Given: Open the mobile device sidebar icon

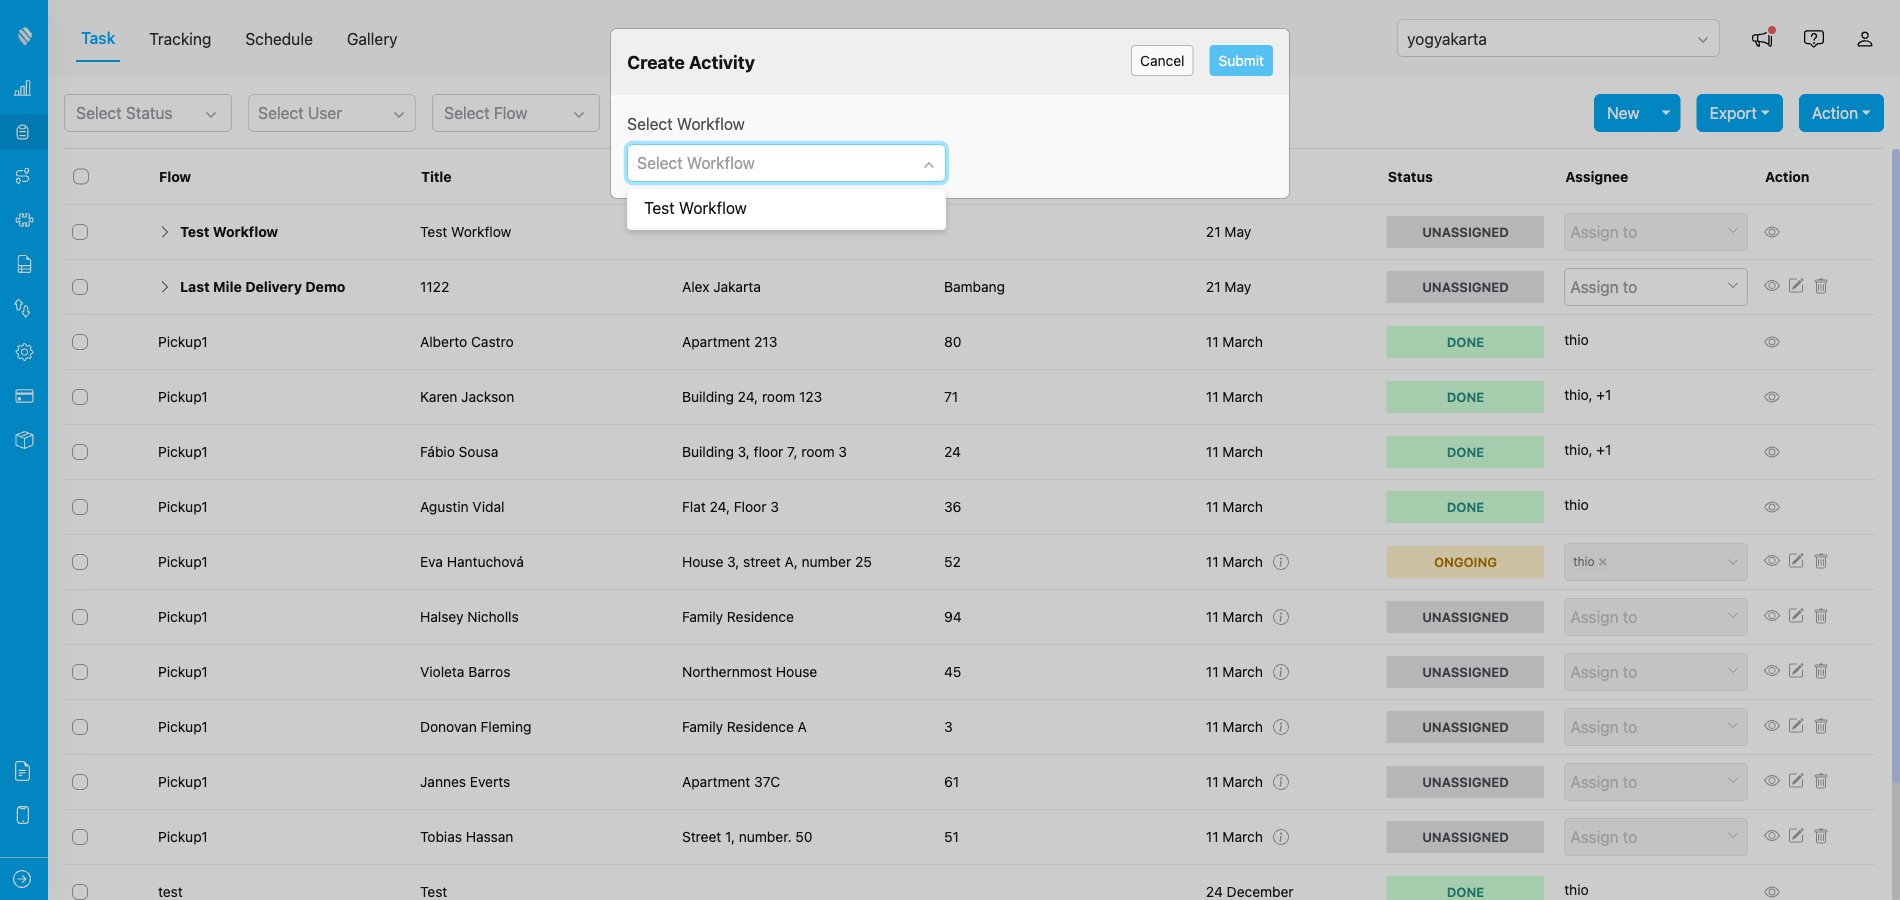Looking at the screenshot, I should (23, 815).
